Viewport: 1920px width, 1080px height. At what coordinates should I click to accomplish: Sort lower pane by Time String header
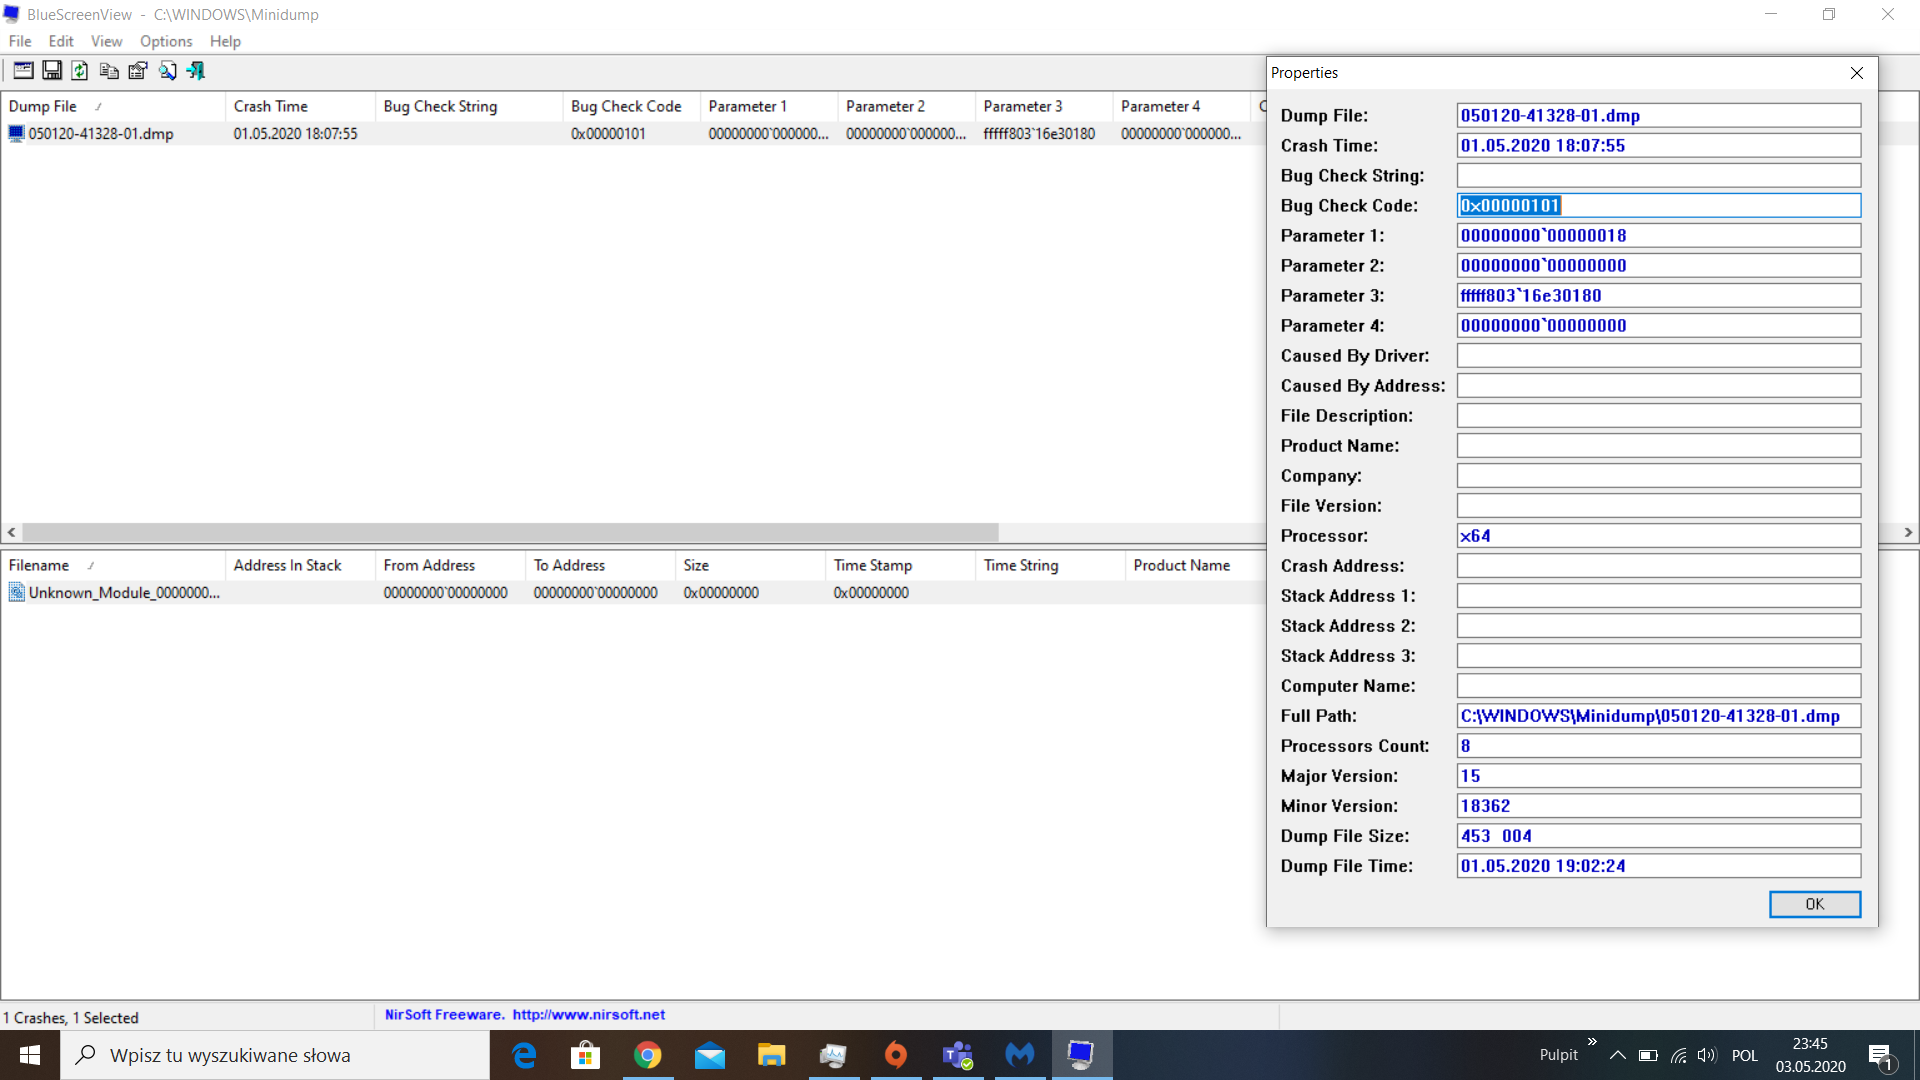1050,565
